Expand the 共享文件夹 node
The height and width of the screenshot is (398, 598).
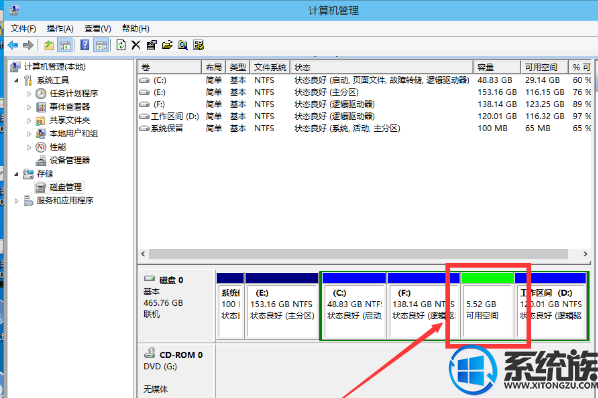click(x=29, y=120)
